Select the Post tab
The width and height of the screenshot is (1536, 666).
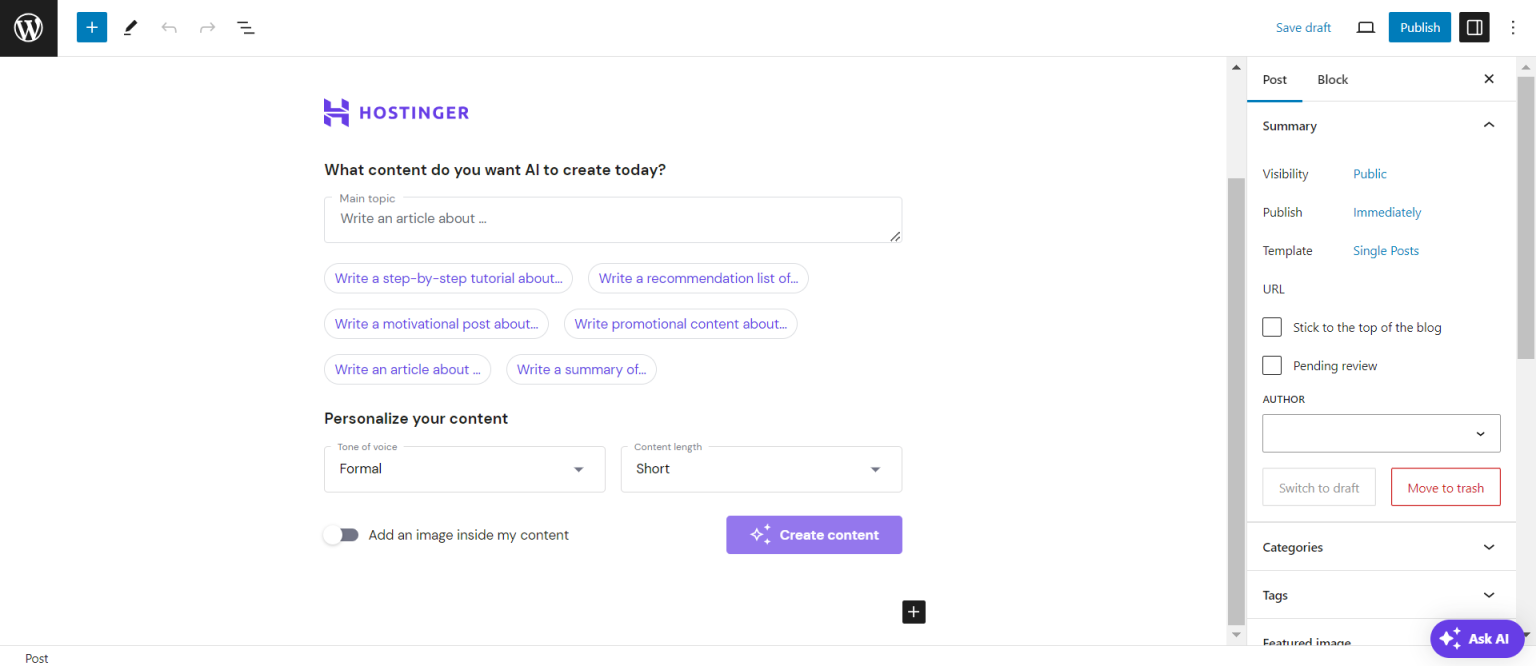1274,79
